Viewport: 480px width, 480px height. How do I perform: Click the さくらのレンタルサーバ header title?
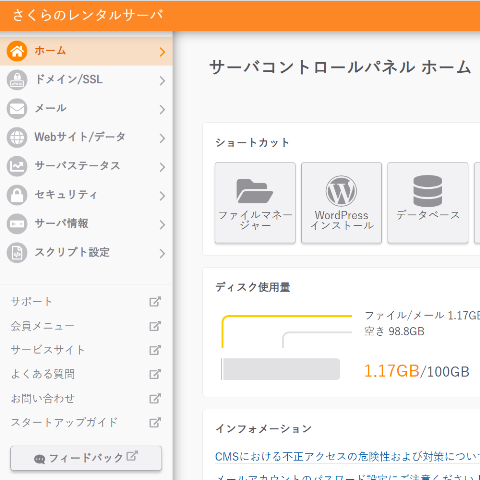[88, 15]
